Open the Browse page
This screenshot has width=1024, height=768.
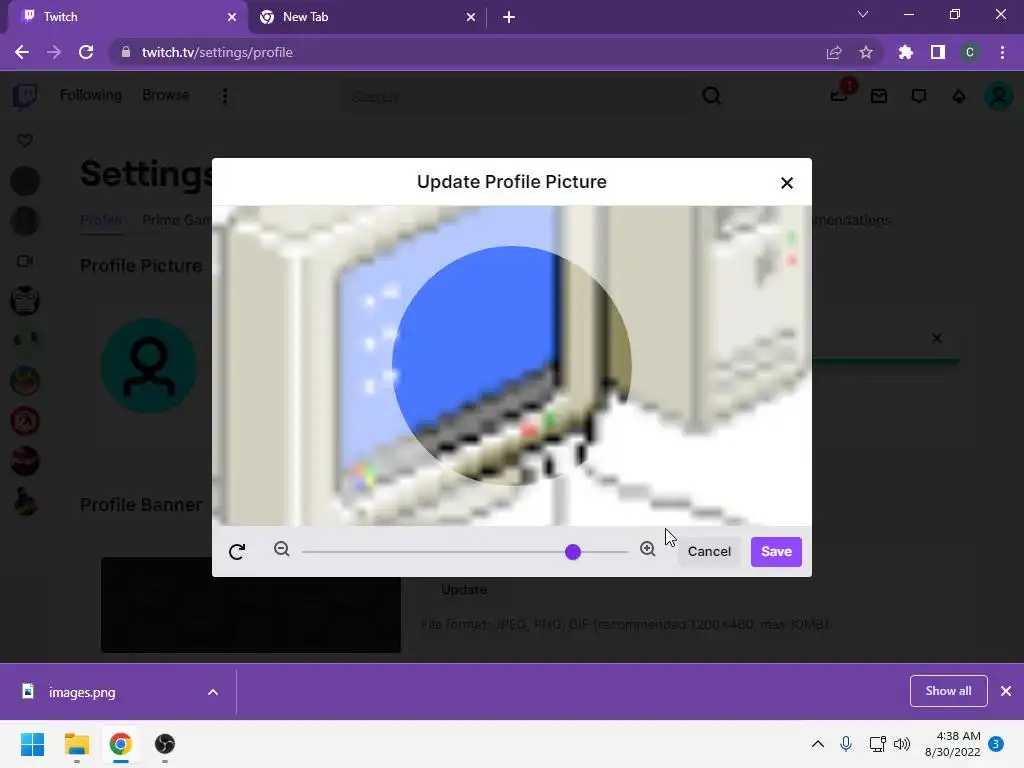pos(166,95)
